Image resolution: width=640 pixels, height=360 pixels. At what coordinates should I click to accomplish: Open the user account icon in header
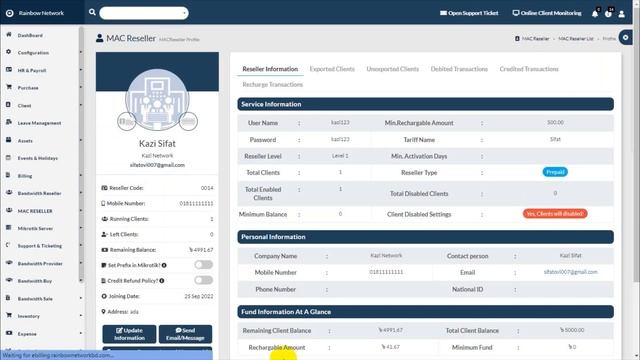(x=621, y=14)
